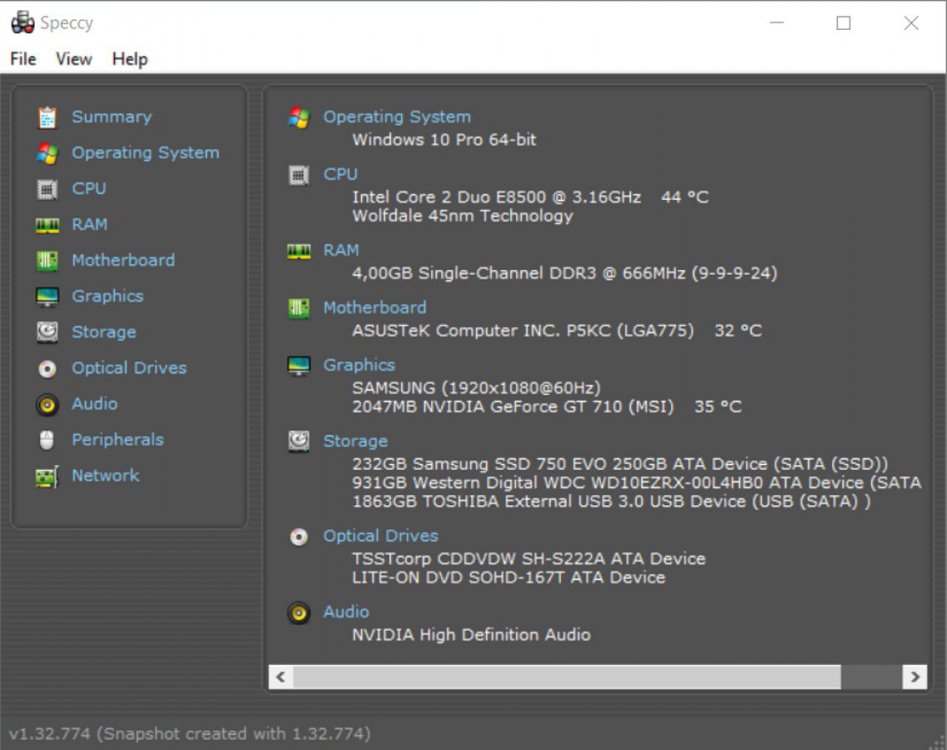Select the RAM stick icon in sidebar

[46, 224]
